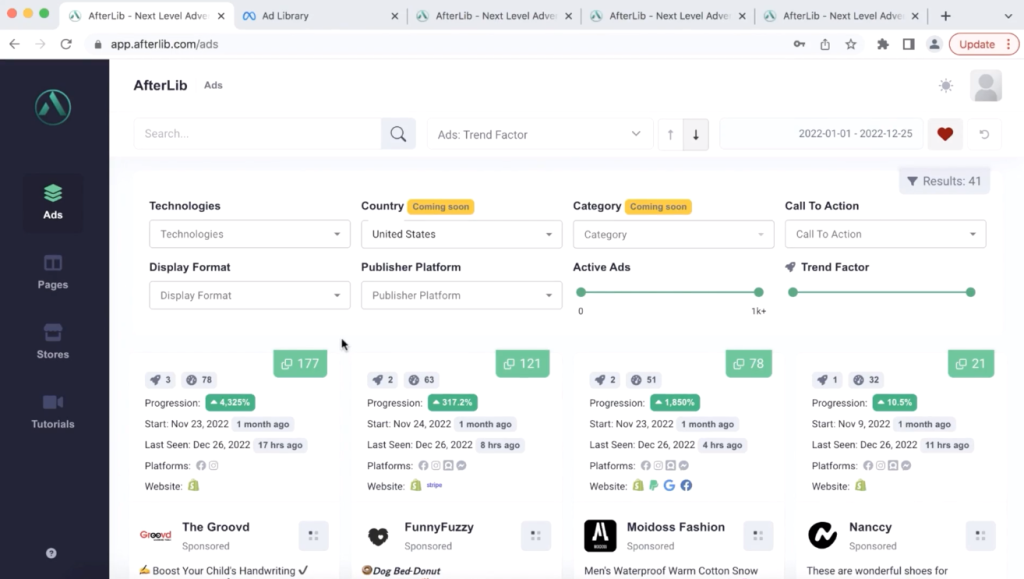This screenshot has width=1024, height=579.
Task: Click the help question mark icon
Action: [x=51, y=553]
